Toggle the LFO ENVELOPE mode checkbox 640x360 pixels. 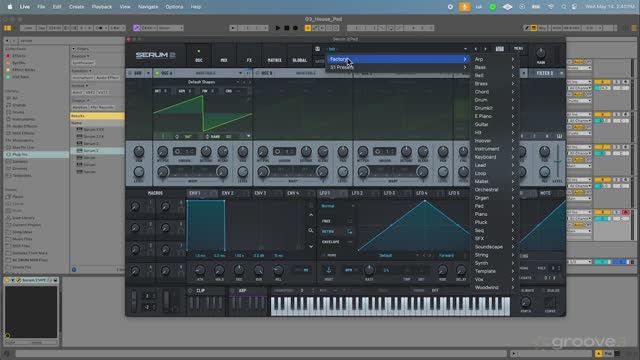(x=350, y=242)
